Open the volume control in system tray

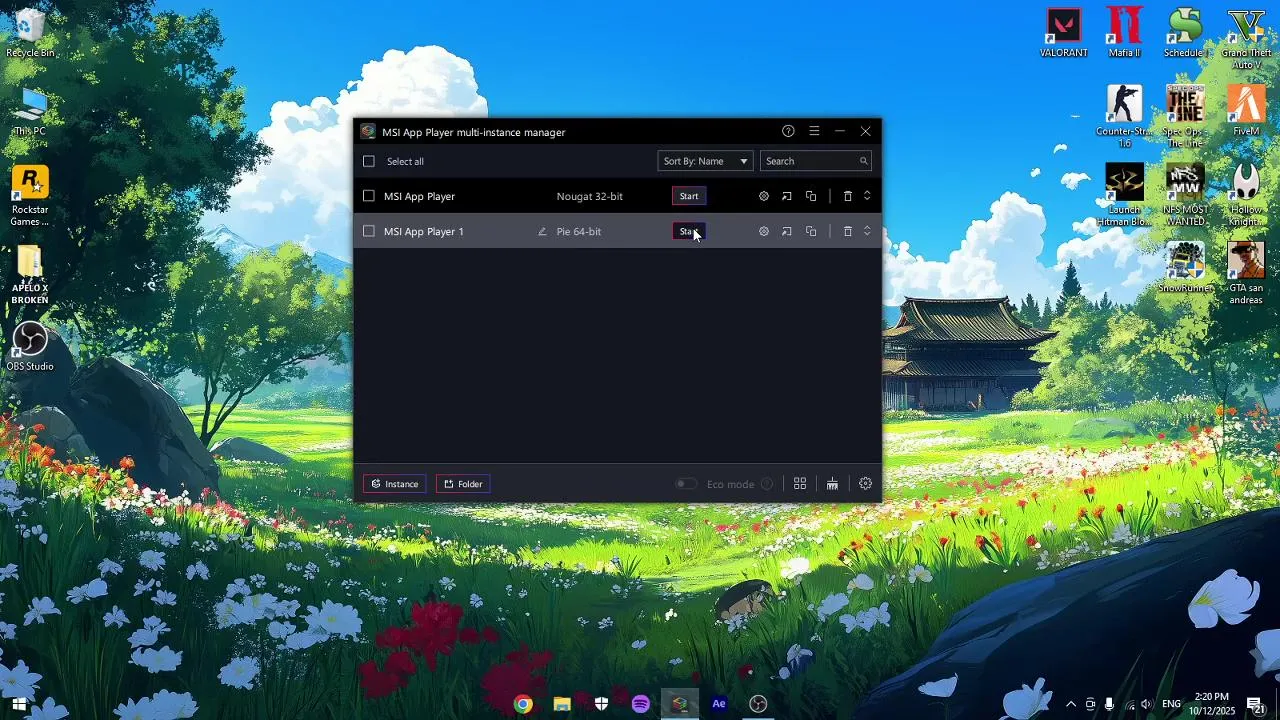pos(1145,704)
